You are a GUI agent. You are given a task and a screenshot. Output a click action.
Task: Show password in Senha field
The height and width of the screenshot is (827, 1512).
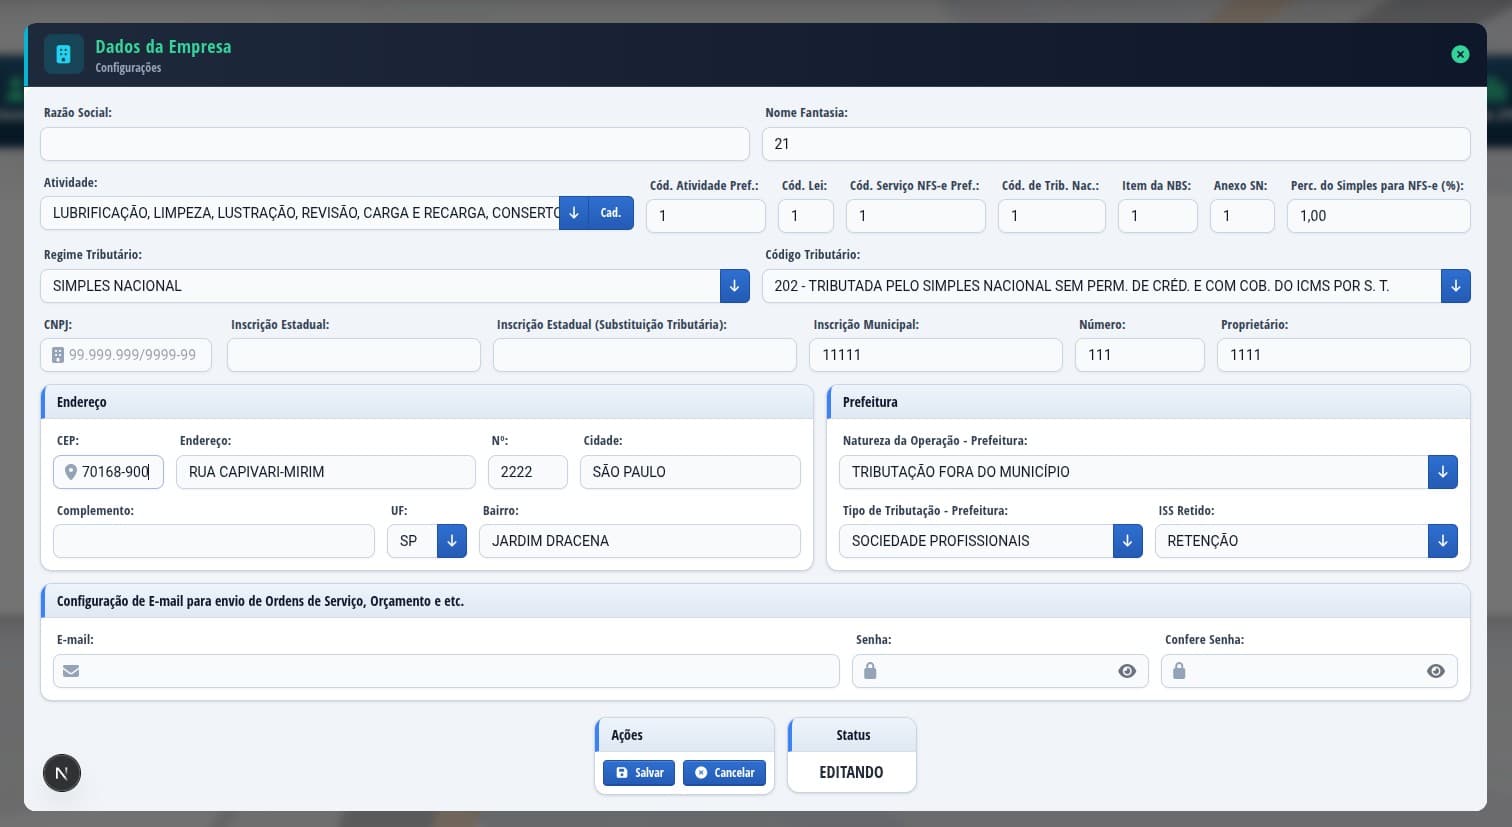tap(1127, 671)
